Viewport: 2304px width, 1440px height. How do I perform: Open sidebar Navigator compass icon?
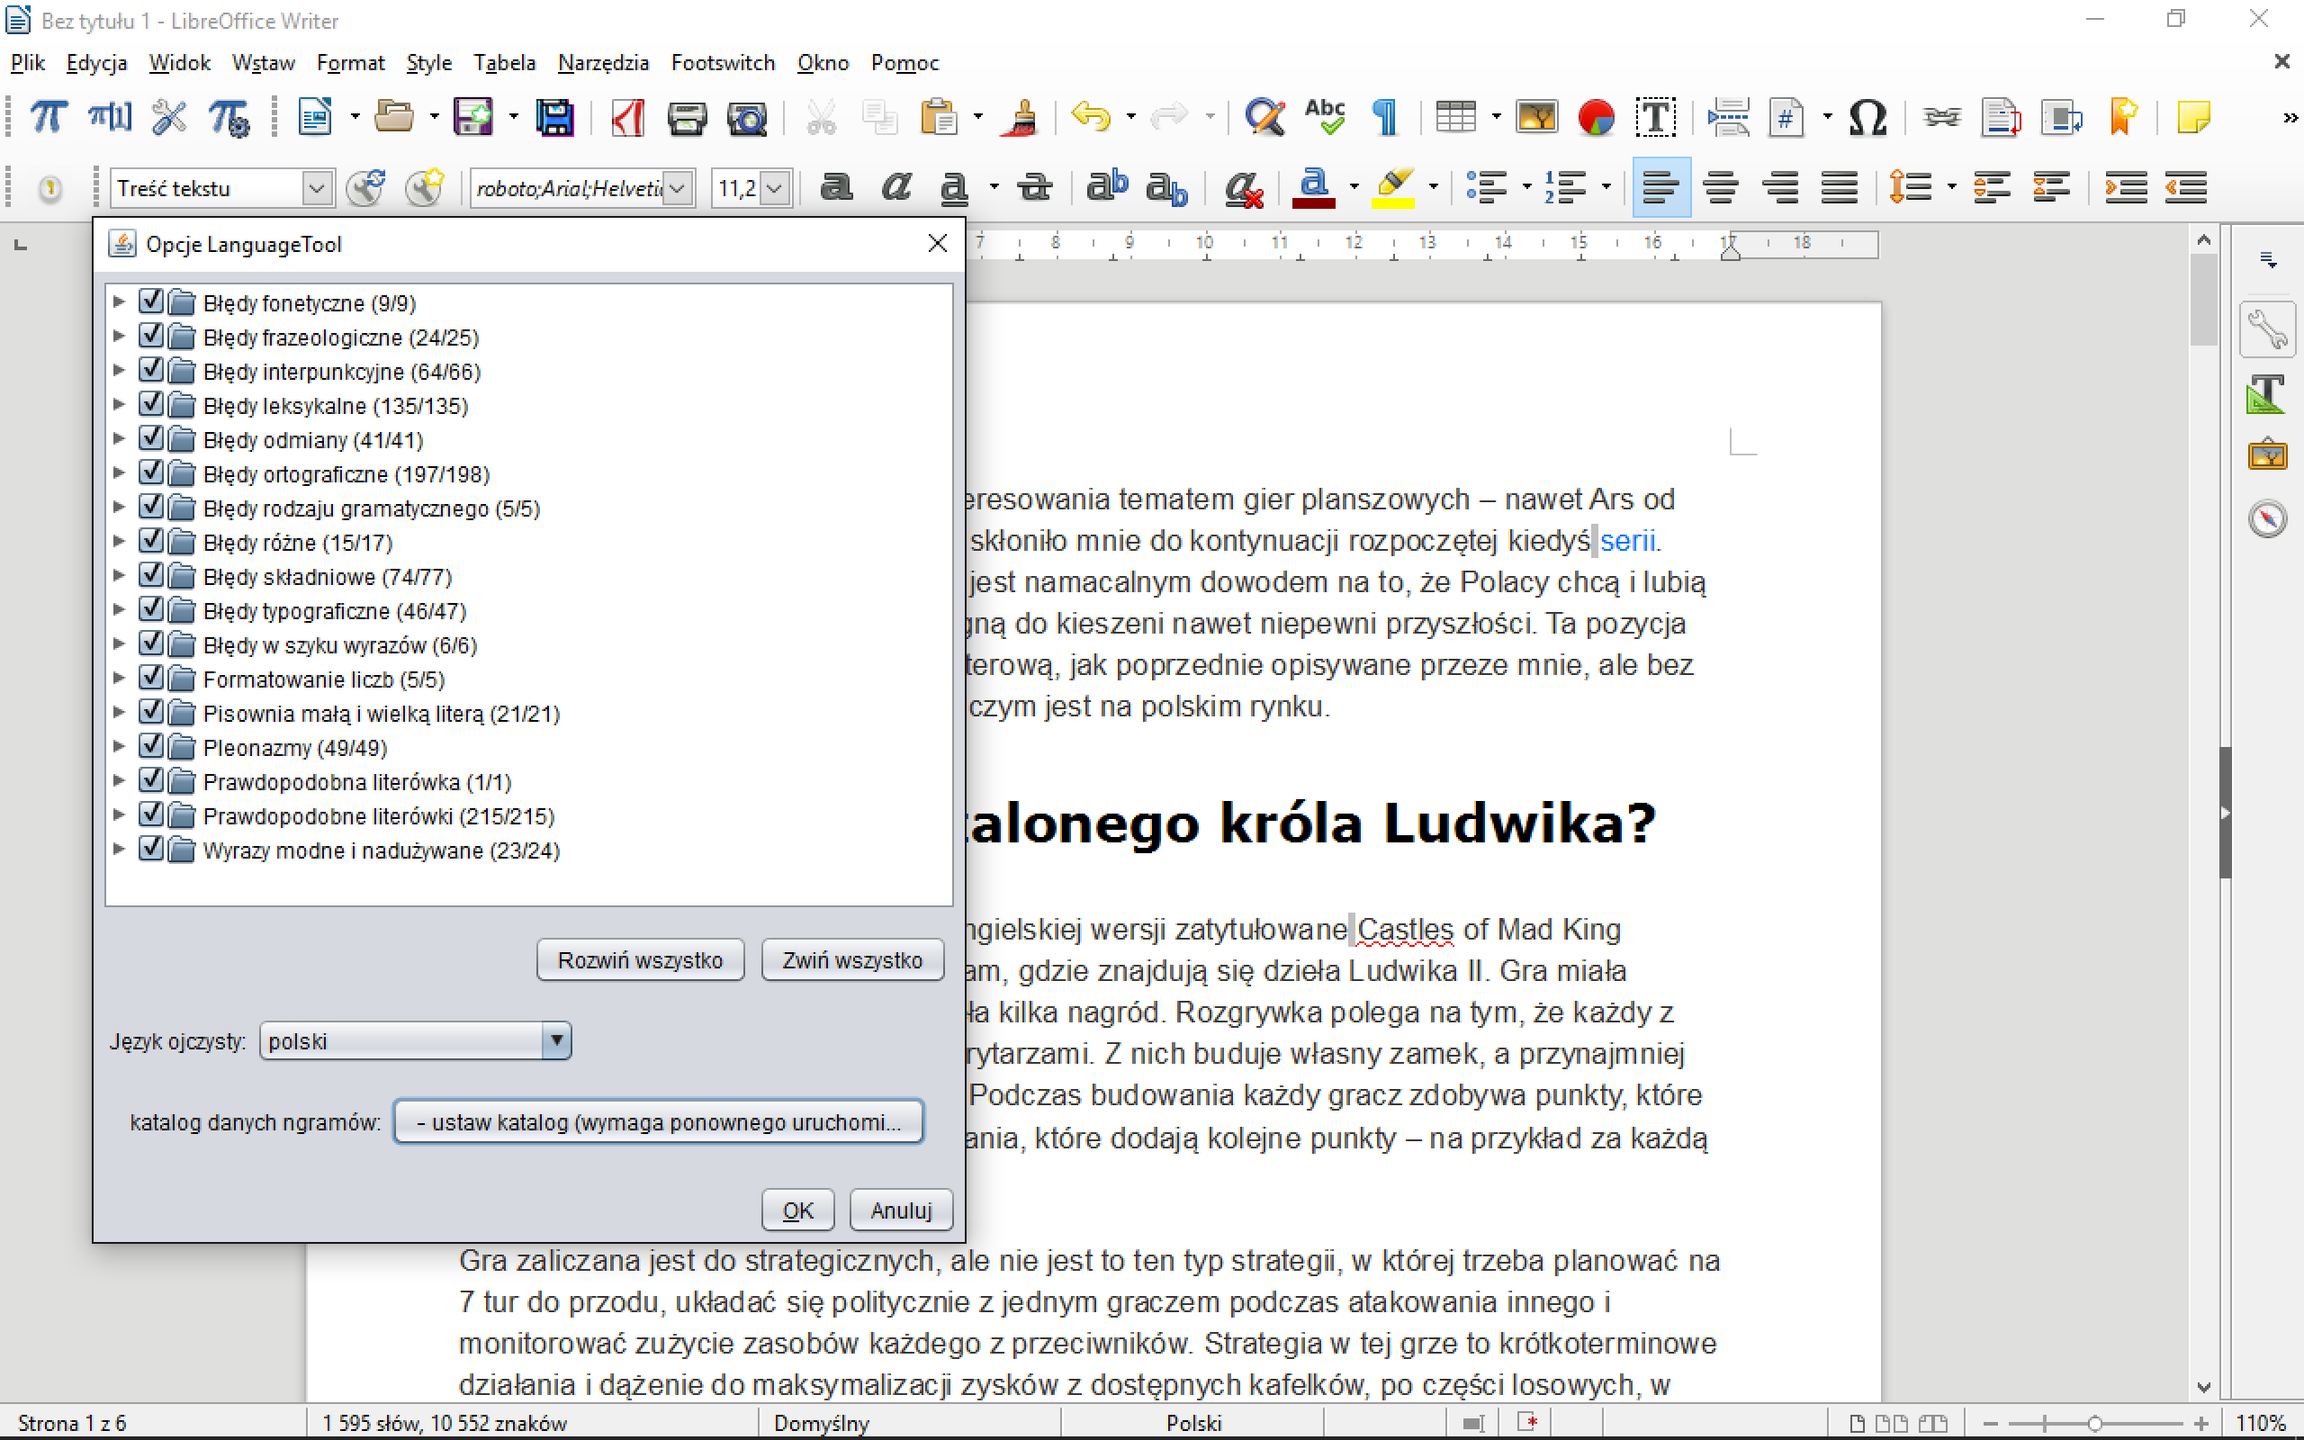pyautogui.click(x=2267, y=519)
